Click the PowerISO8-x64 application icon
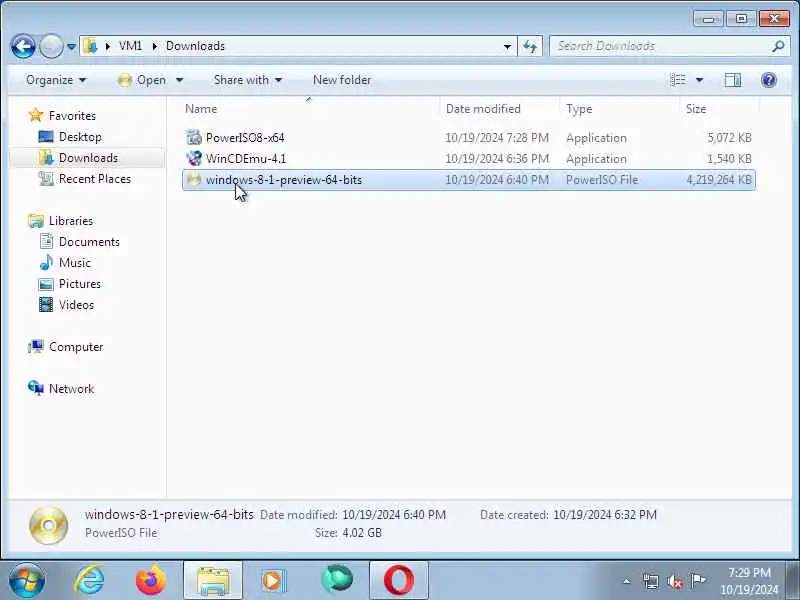Screen dimensions: 800x600 pyautogui.click(x=194, y=137)
